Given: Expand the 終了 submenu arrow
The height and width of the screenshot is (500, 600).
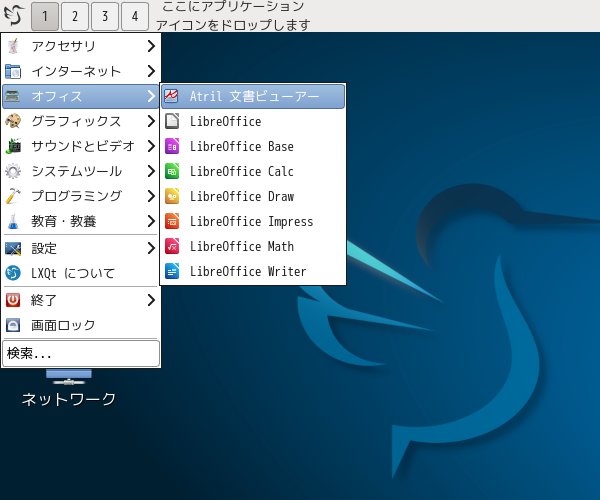Looking at the screenshot, I should [151, 300].
